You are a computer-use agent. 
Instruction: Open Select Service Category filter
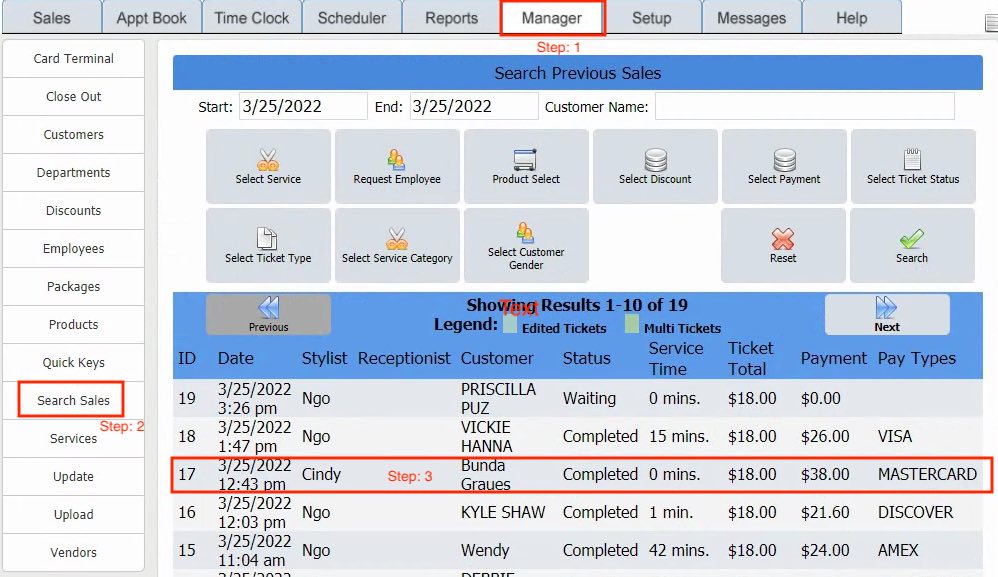pyautogui.click(x=397, y=239)
